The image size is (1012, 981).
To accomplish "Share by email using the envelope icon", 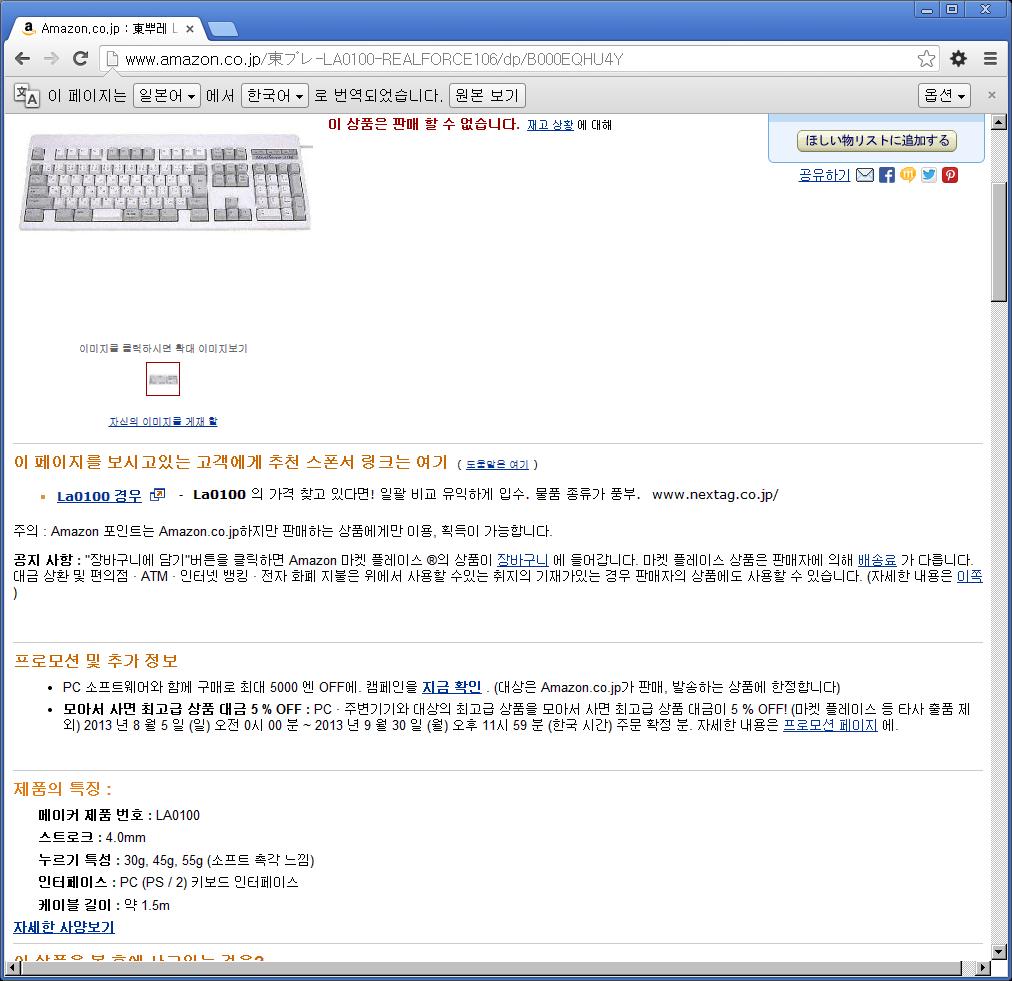I will (x=865, y=175).
